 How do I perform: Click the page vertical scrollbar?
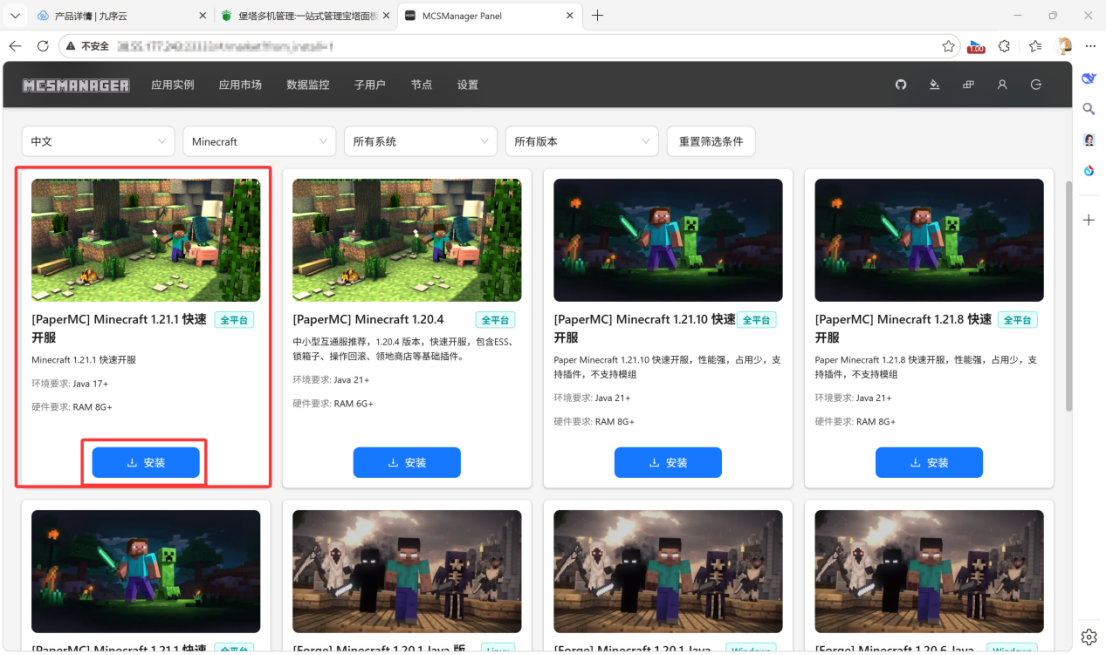coord(1069,296)
